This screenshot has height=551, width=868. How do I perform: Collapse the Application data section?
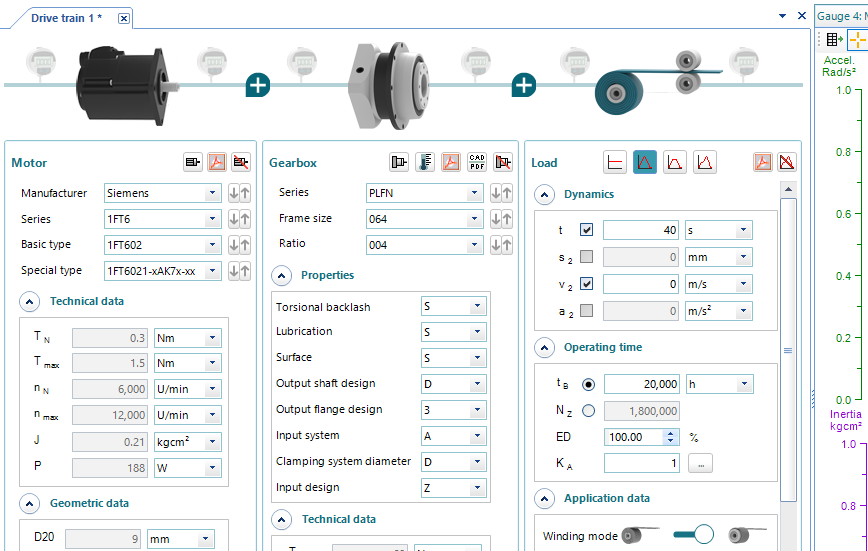[x=545, y=499]
